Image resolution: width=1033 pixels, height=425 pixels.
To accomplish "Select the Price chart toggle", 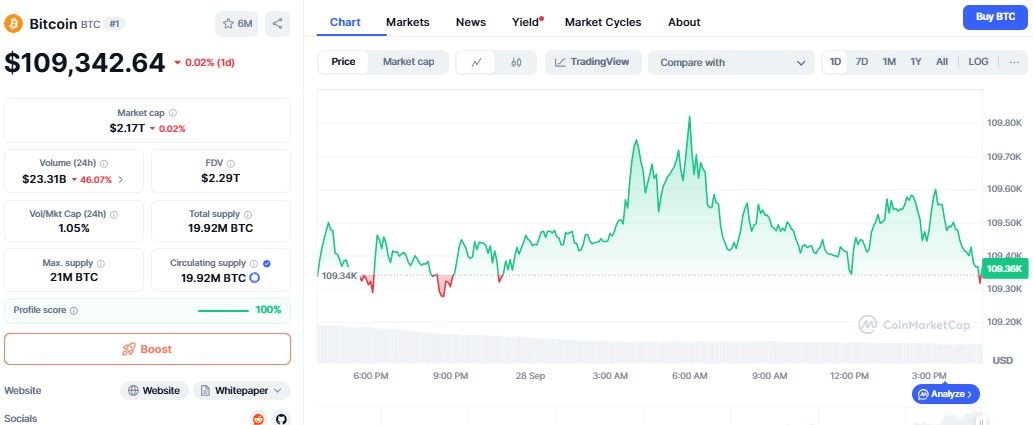I will pyautogui.click(x=343, y=62).
